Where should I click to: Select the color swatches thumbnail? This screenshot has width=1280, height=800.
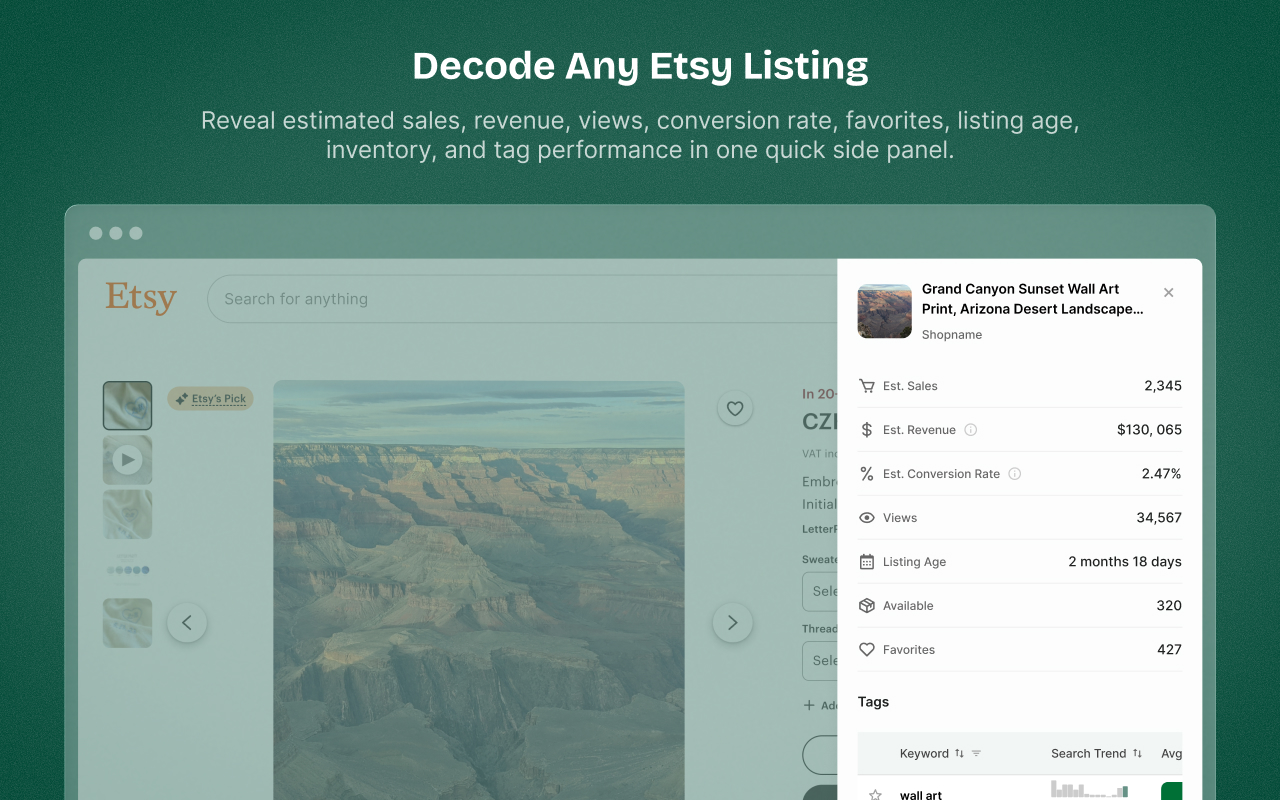tap(127, 569)
